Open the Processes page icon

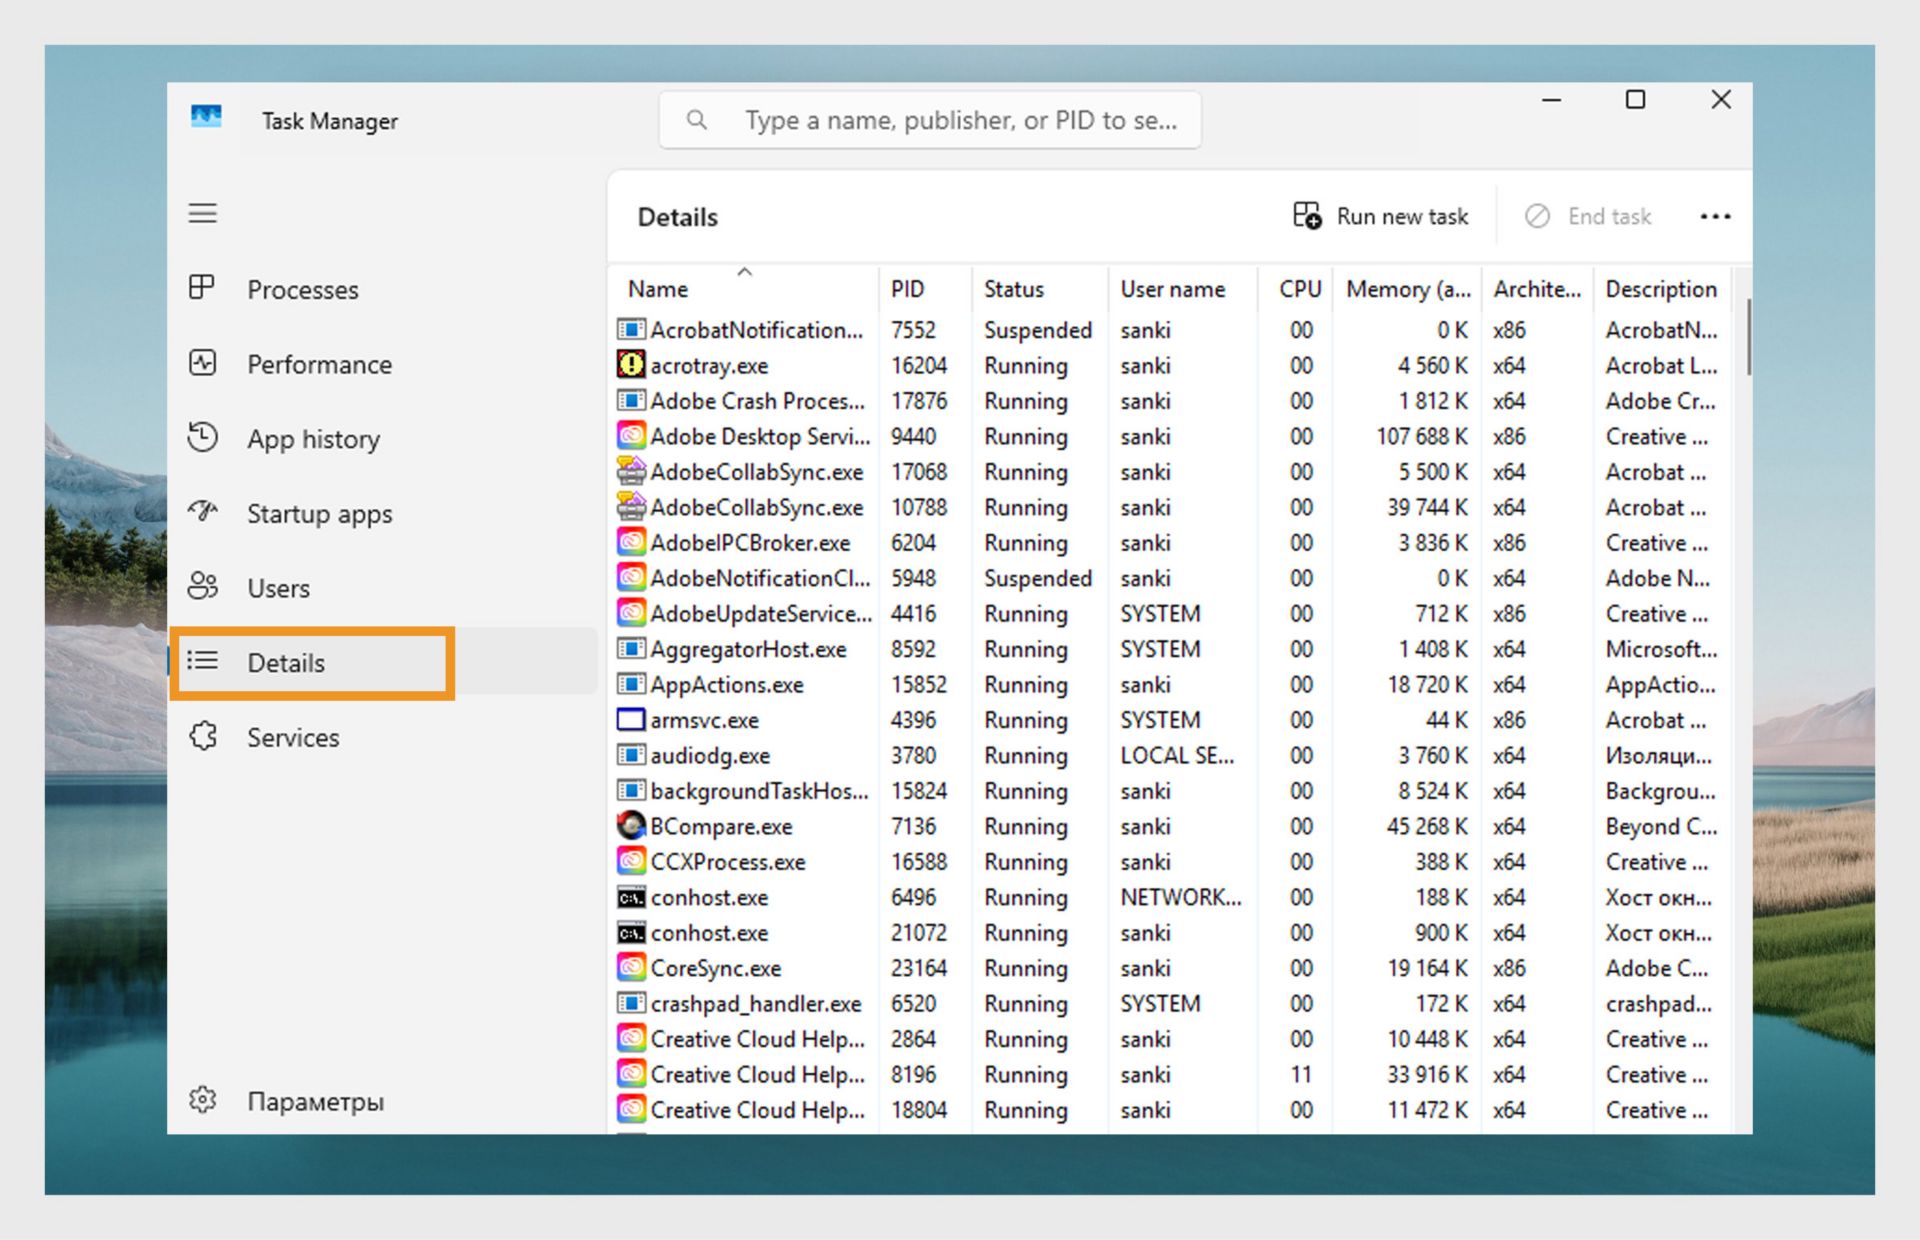click(202, 288)
